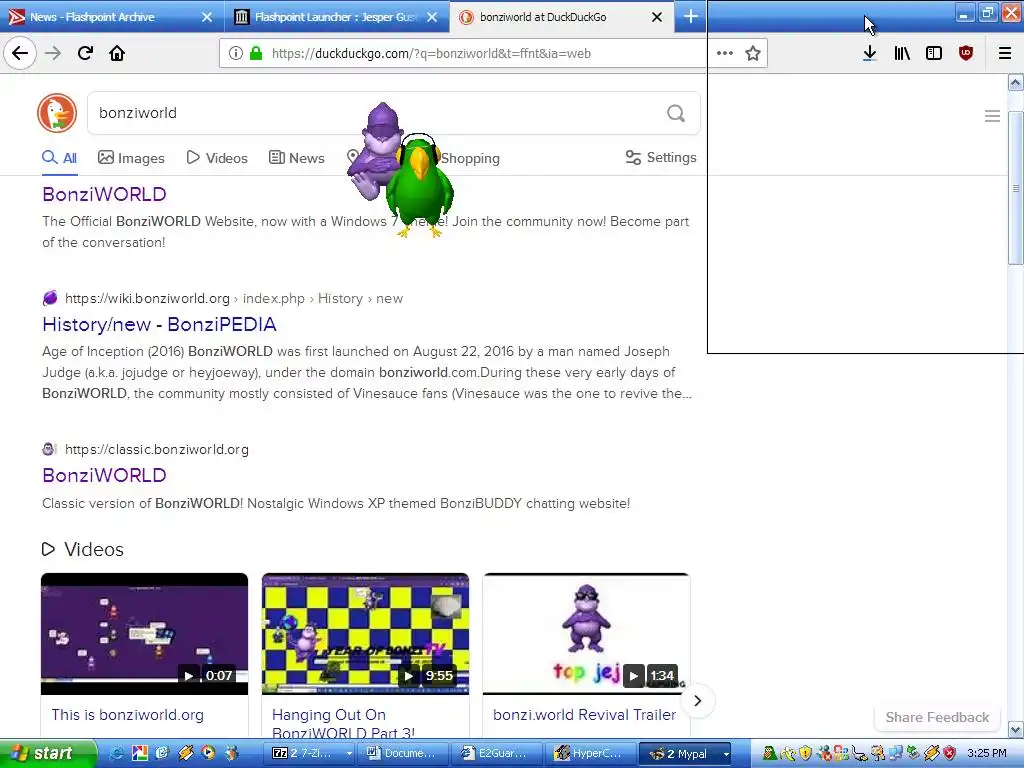This screenshot has width=1024, height=768.
Task: Click the media player quick launch icon
Action: coord(208,753)
